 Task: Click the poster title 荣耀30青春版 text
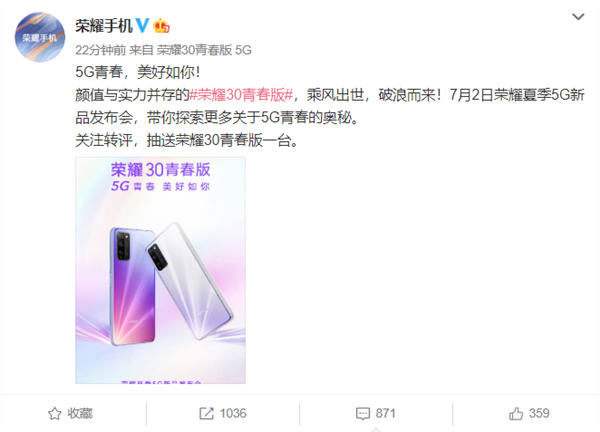pyautogui.click(x=161, y=170)
